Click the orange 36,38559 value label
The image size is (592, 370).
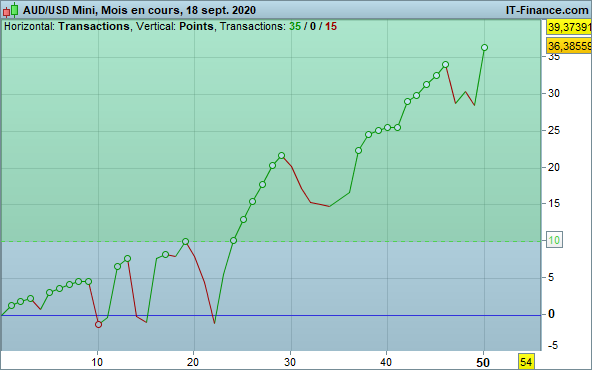569,46
